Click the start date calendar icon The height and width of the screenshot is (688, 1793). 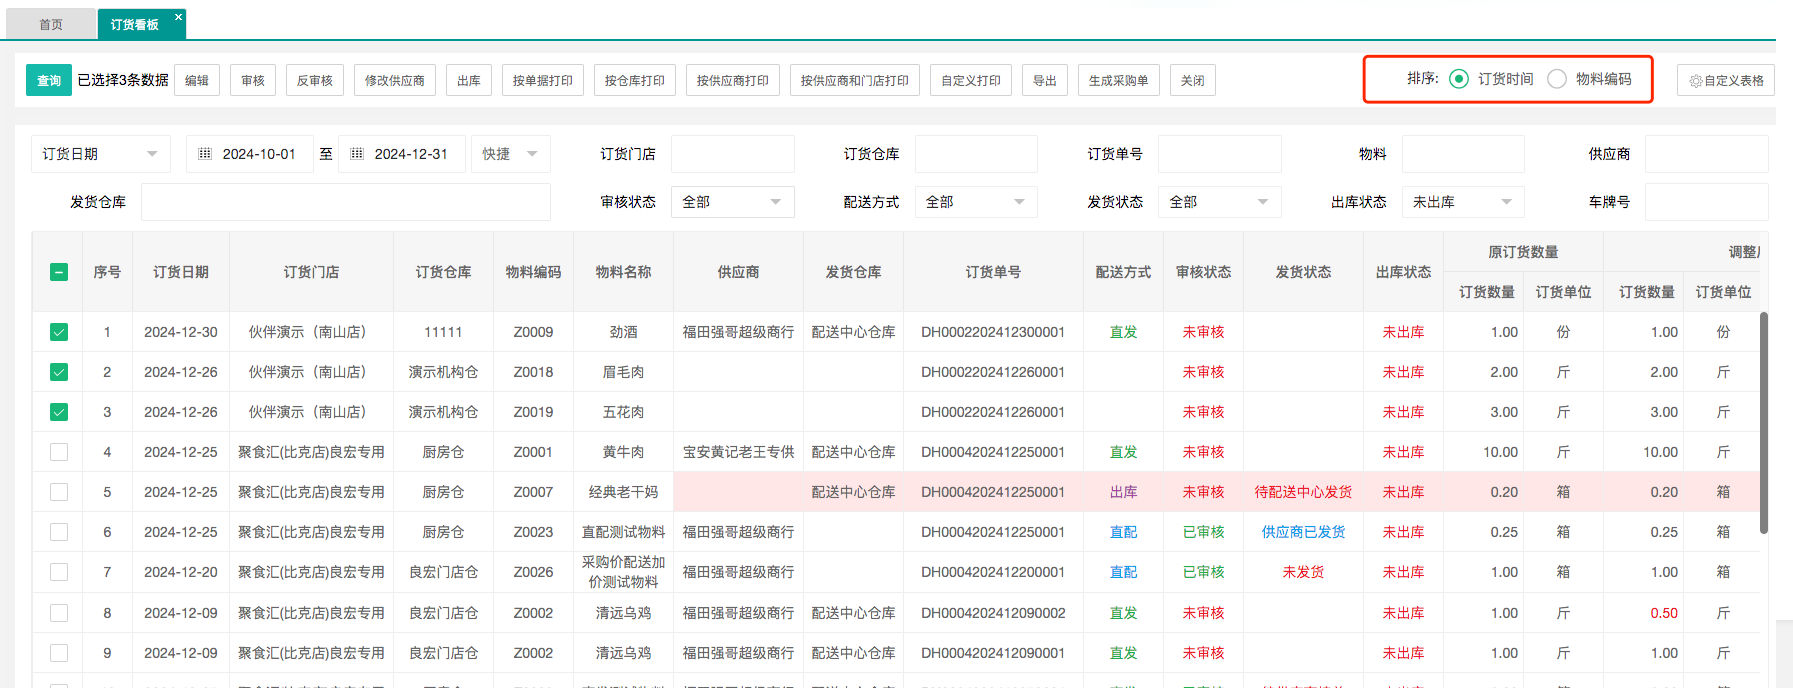pyautogui.click(x=205, y=154)
